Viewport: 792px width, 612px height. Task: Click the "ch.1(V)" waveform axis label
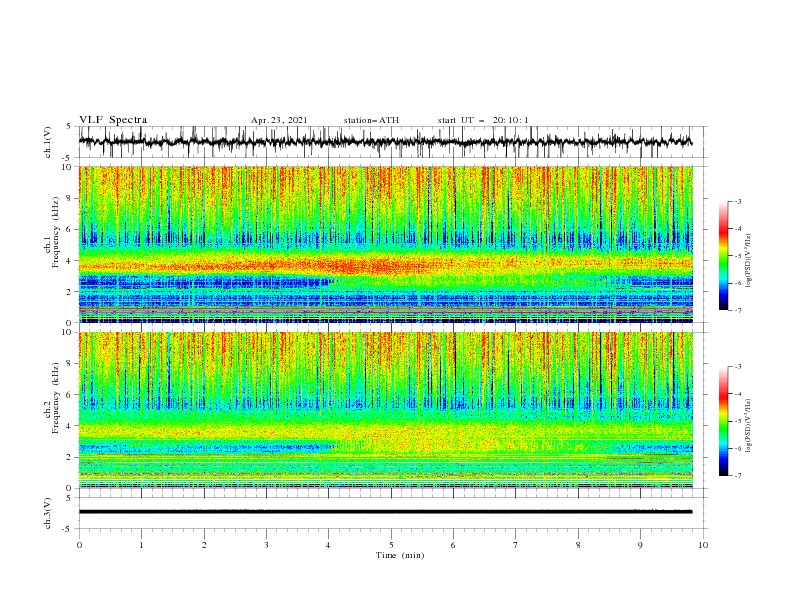[48, 142]
